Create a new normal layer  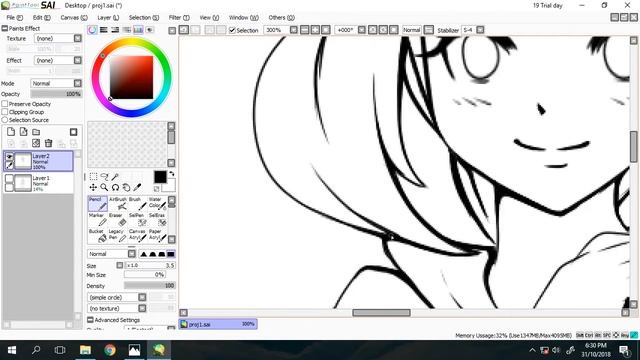click(x=11, y=131)
